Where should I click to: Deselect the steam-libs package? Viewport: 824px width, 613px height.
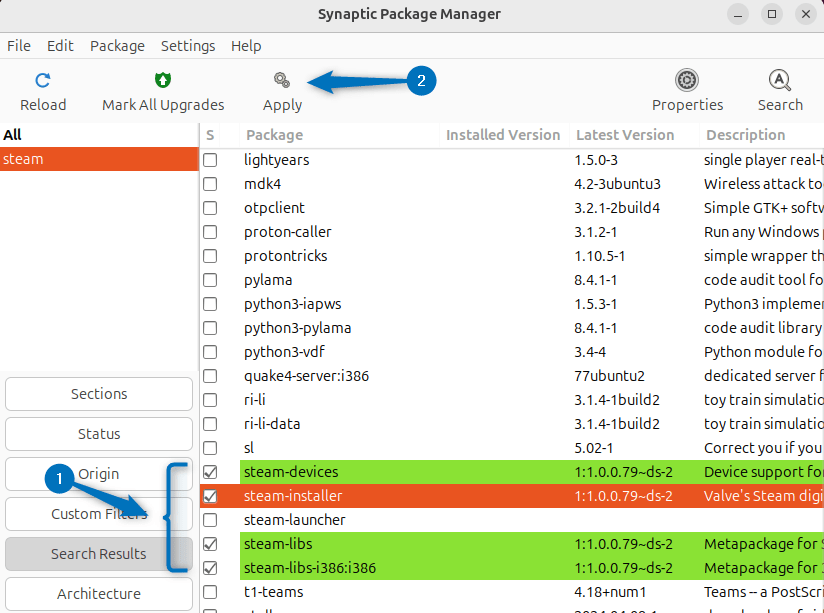point(210,543)
